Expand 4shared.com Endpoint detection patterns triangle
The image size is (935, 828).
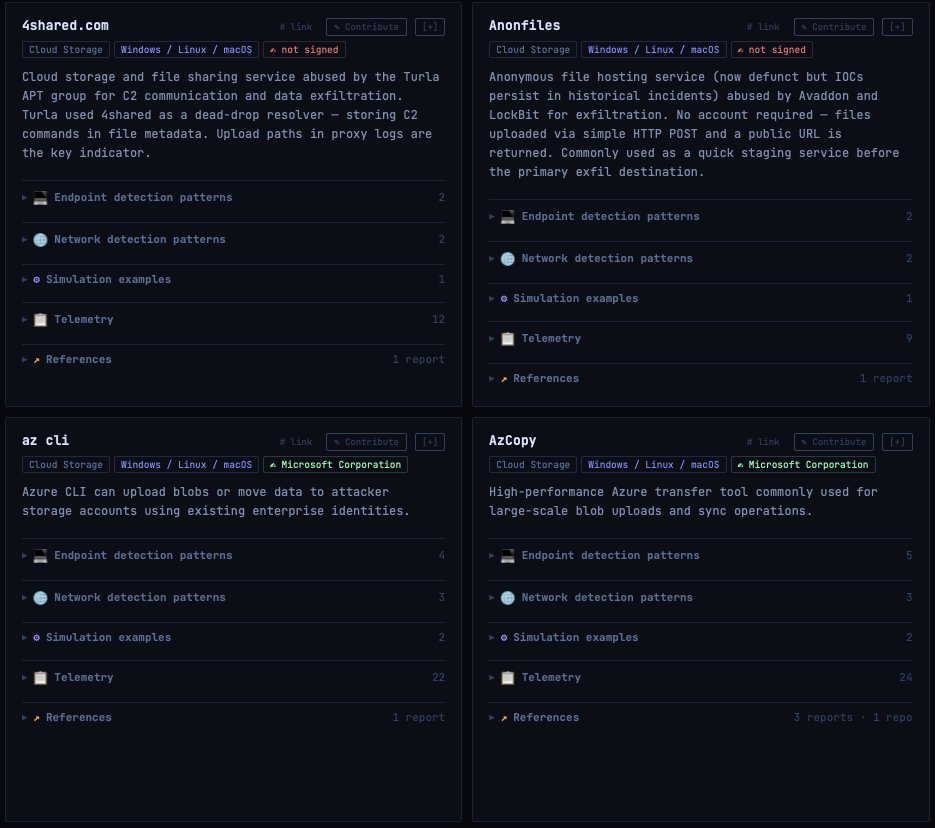pyautogui.click(x=24, y=197)
